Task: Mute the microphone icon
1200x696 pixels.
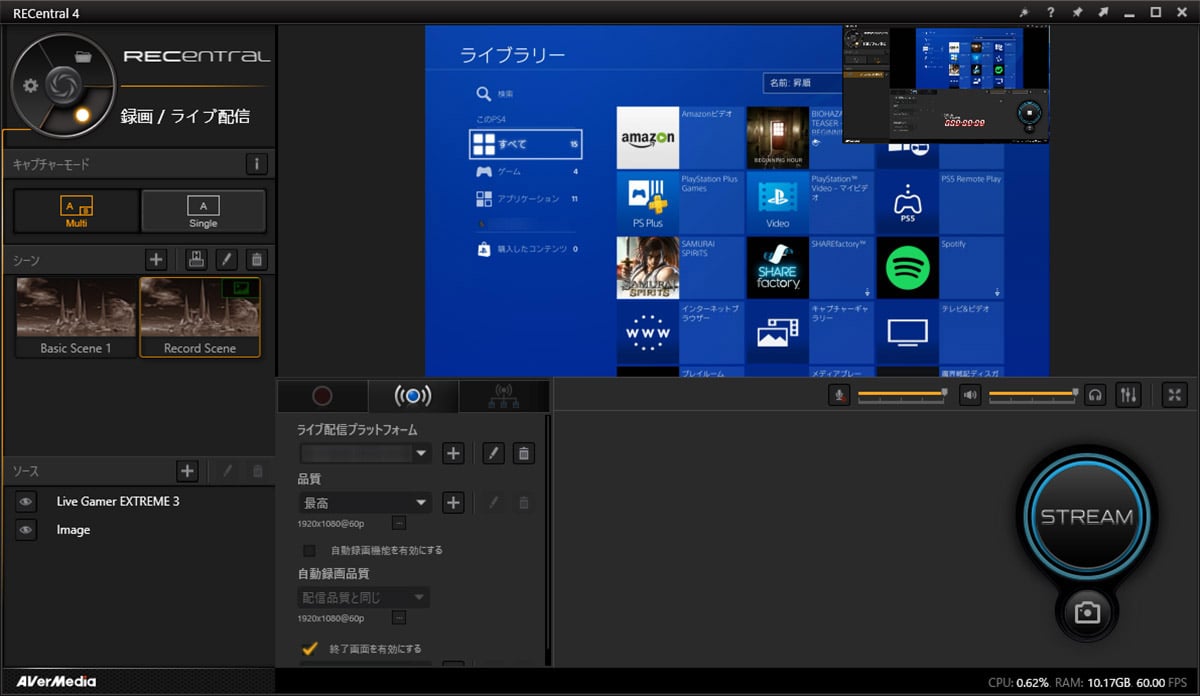Action: point(840,395)
